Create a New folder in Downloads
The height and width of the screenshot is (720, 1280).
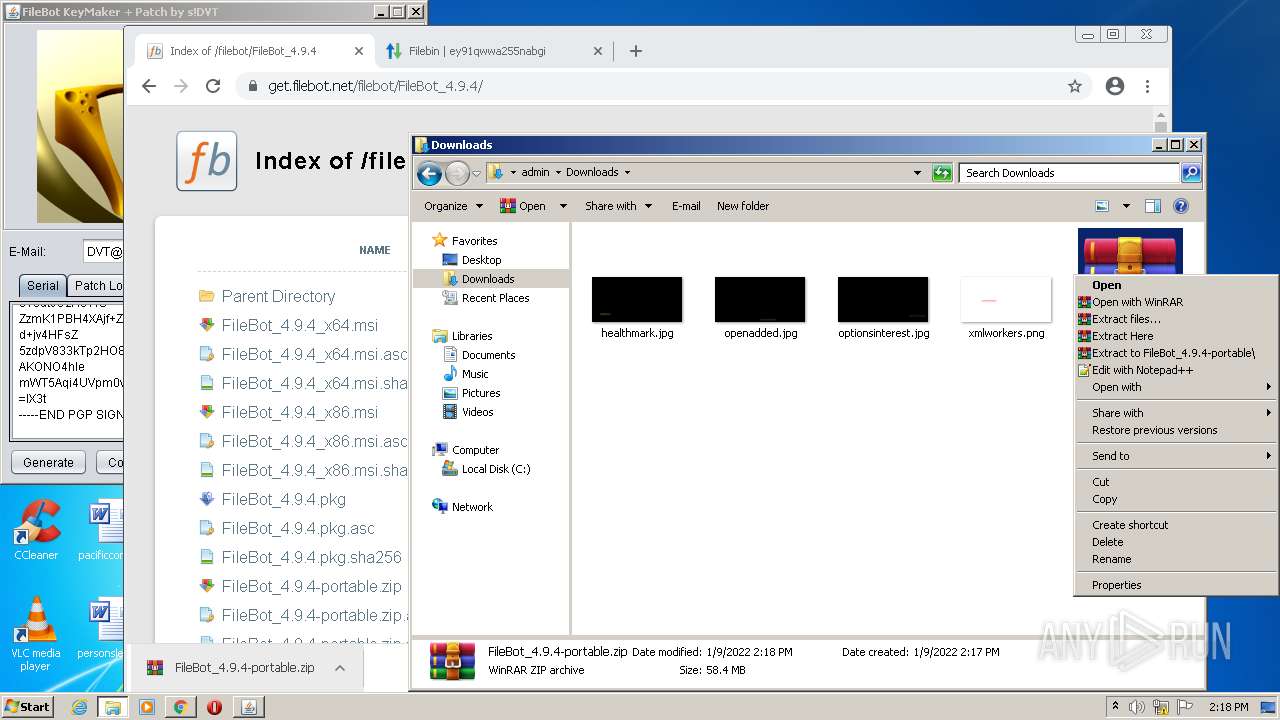743,206
